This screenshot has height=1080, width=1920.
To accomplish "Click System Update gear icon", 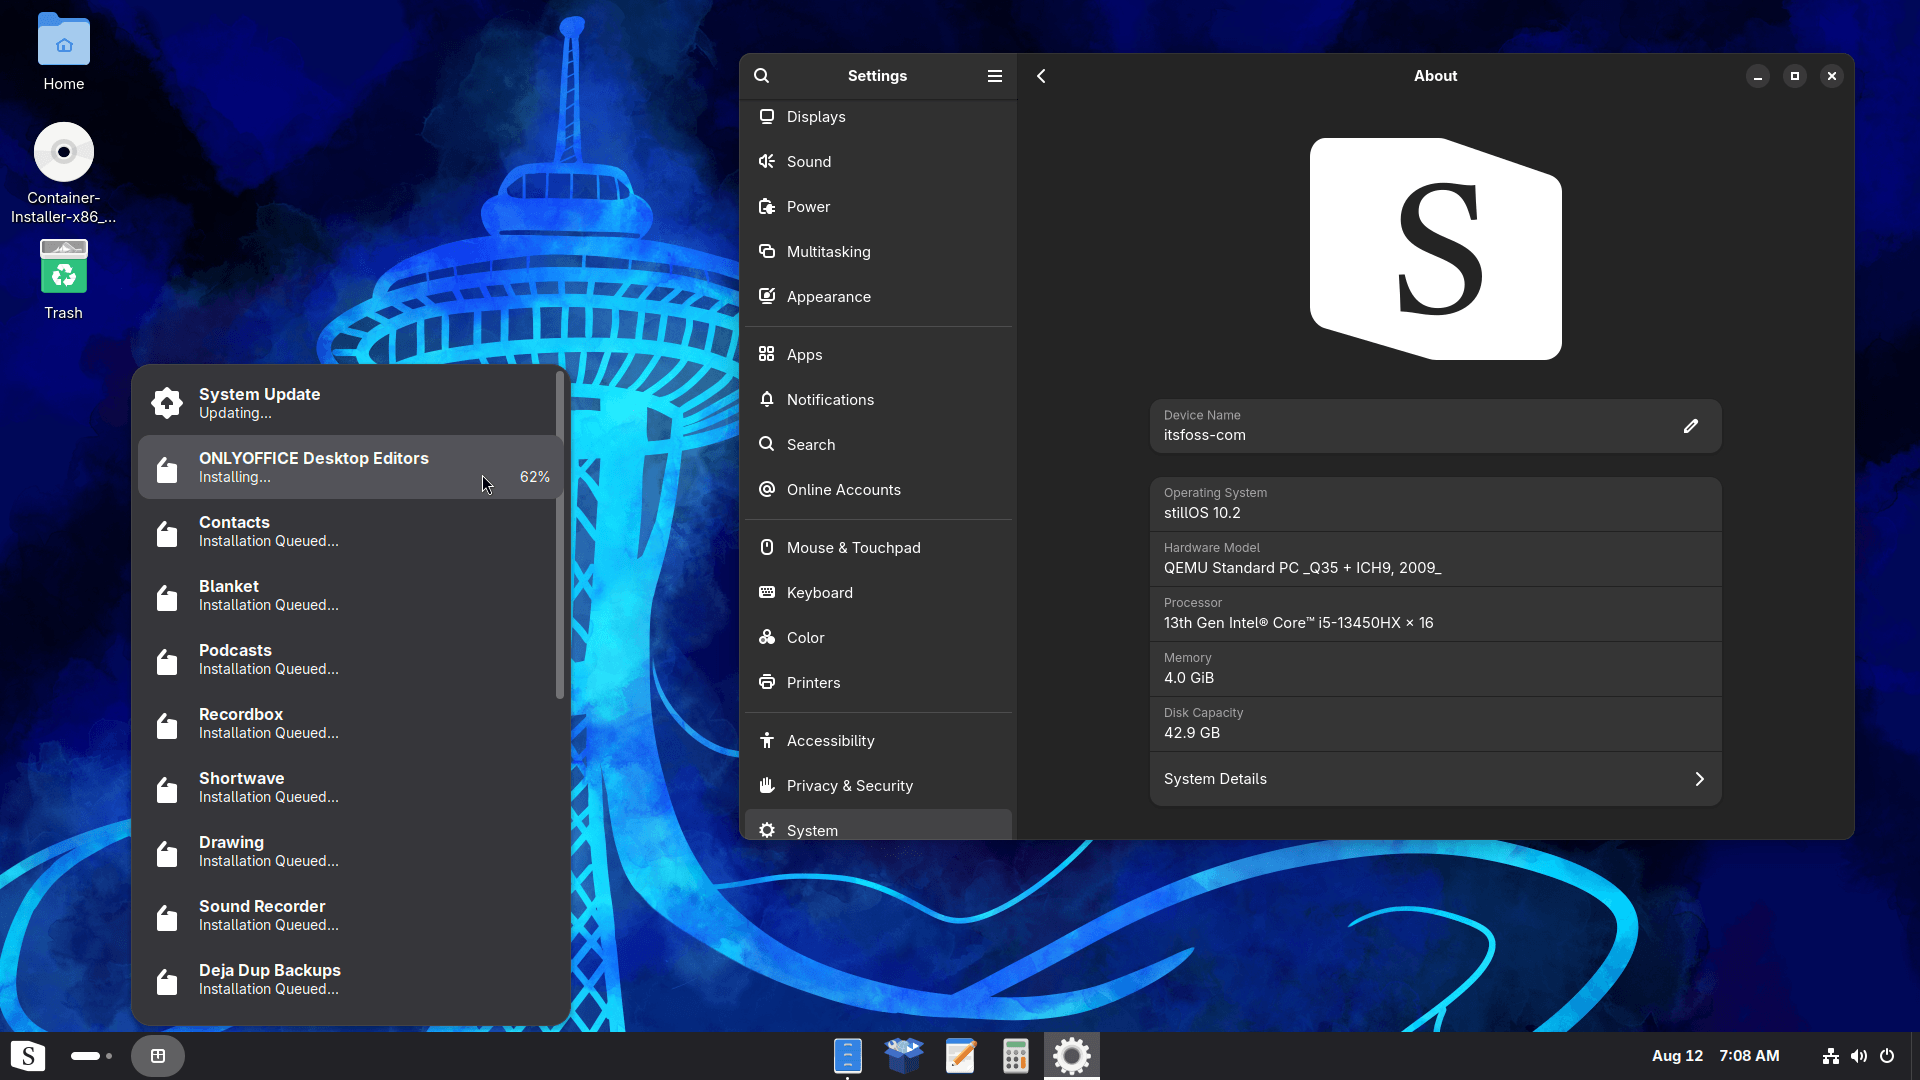I will (x=167, y=403).
